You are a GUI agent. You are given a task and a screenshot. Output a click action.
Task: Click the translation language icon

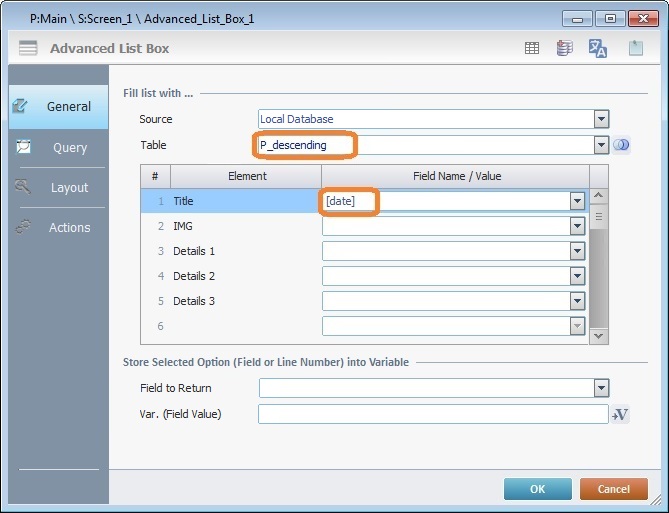click(598, 48)
